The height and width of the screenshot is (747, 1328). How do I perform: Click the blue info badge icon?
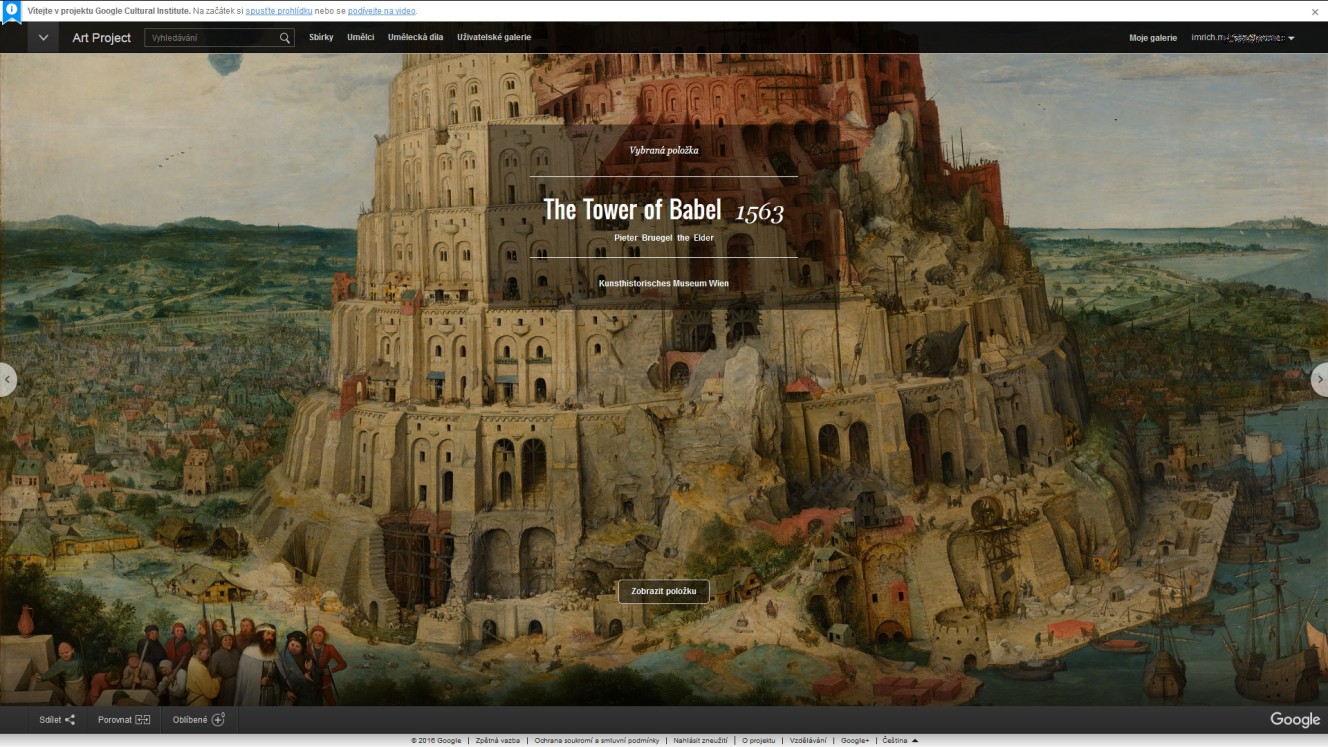[x=11, y=11]
